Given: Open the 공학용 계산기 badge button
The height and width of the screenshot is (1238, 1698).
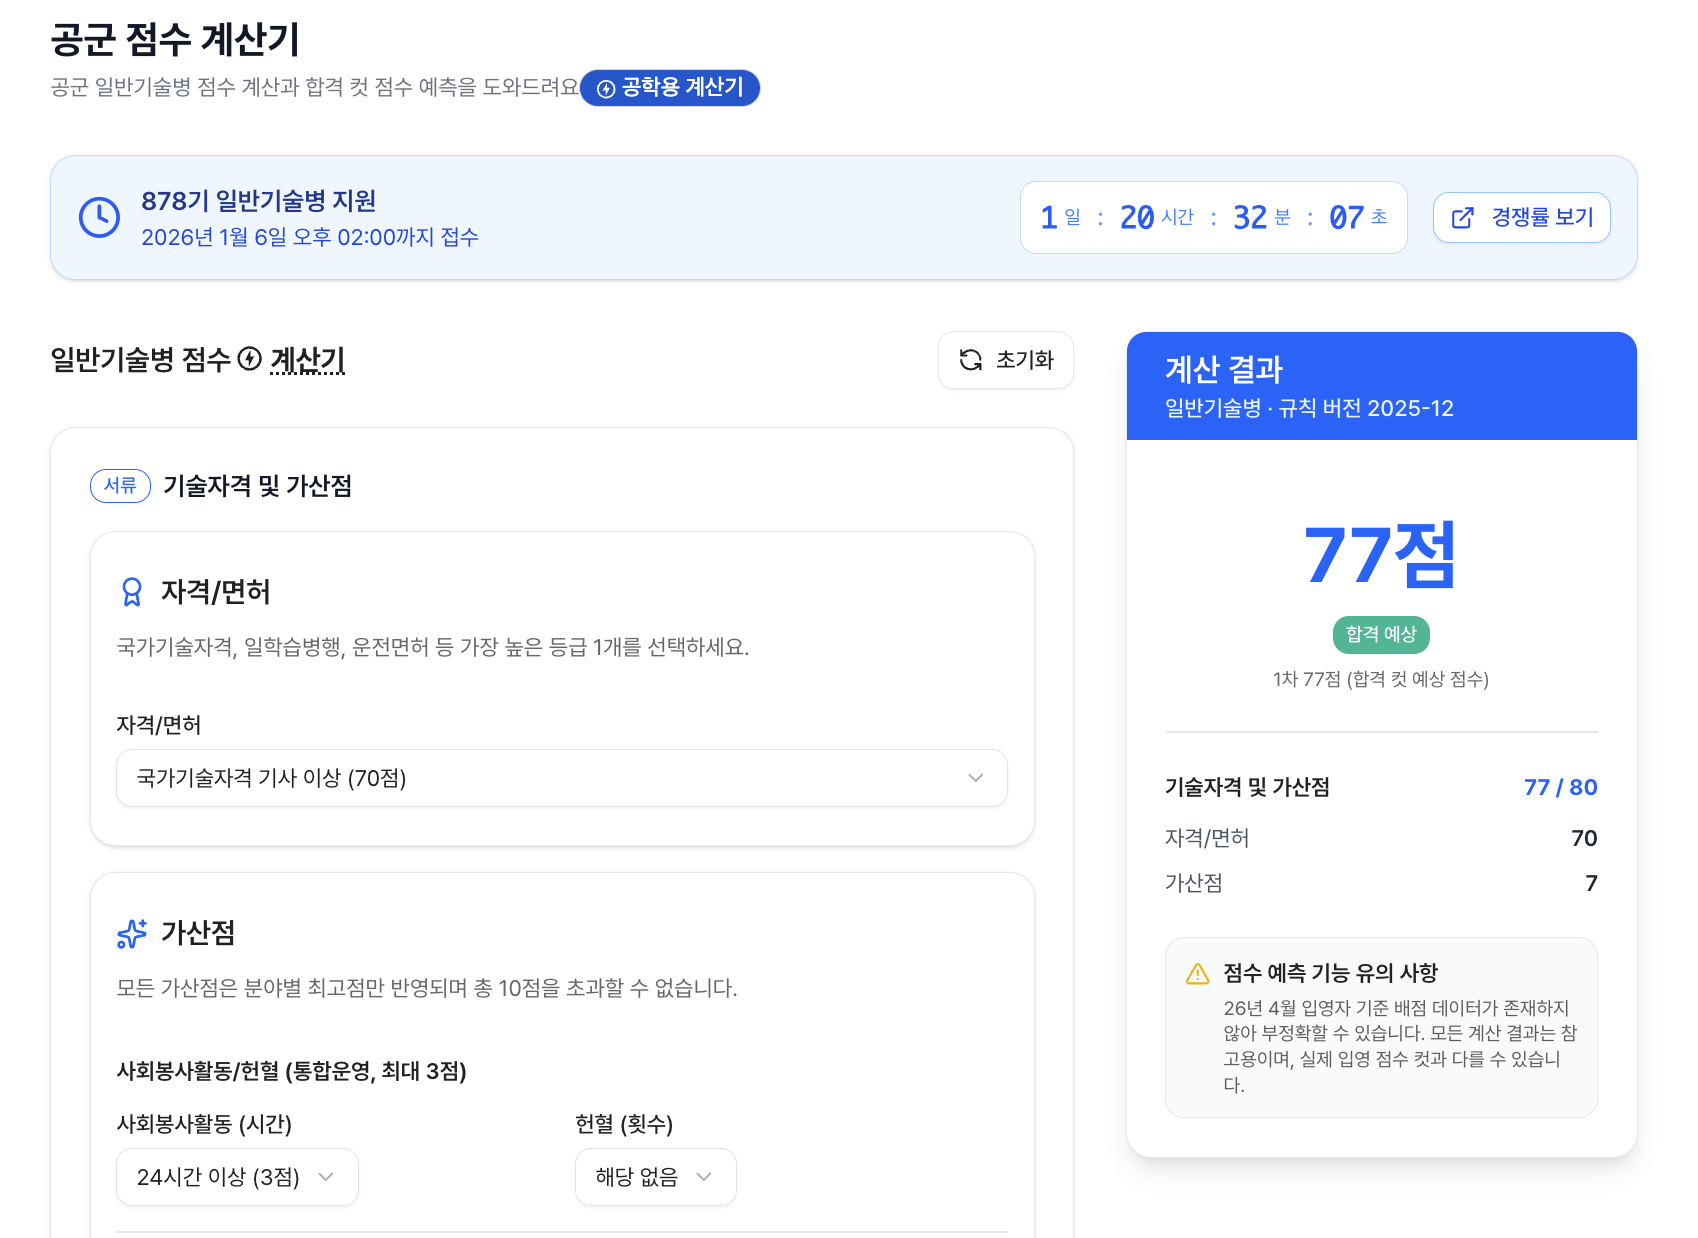Looking at the screenshot, I should [x=670, y=88].
